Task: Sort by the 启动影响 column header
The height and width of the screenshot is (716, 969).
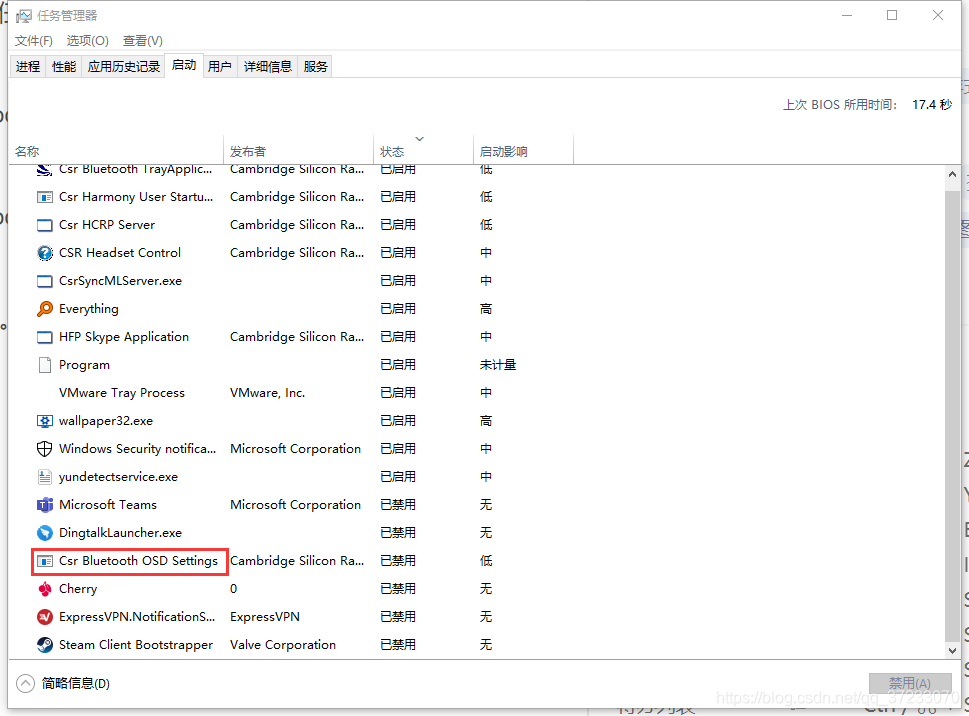Action: pyautogui.click(x=523, y=151)
